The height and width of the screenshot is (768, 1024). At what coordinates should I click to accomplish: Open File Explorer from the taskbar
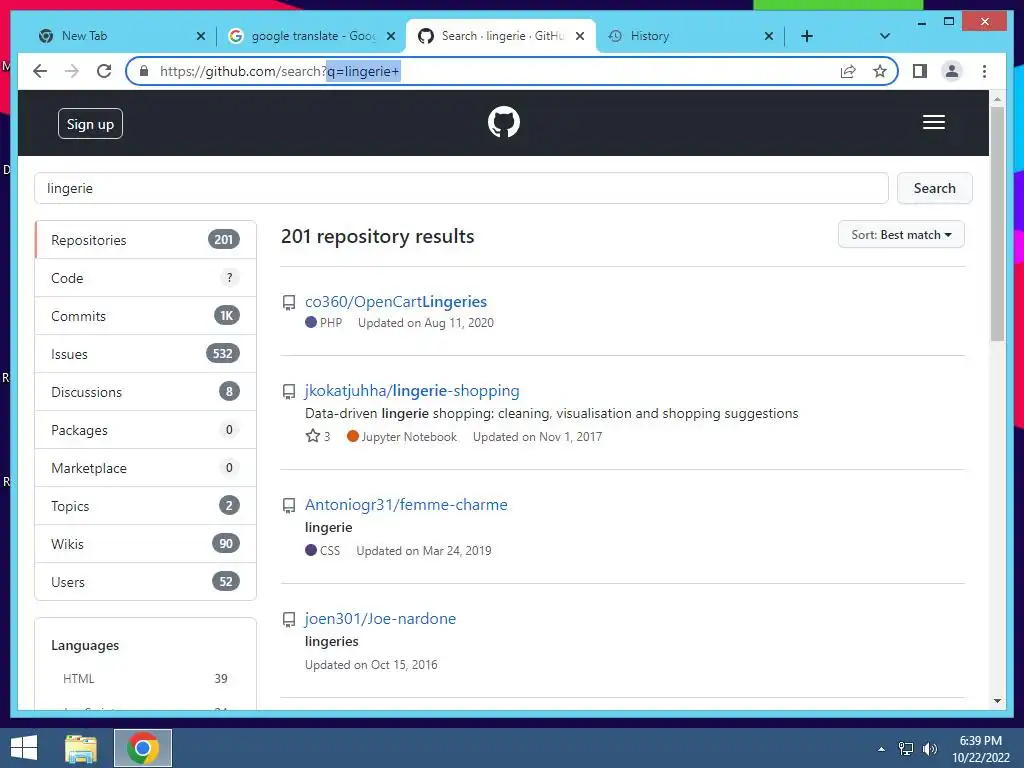point(81,748)
